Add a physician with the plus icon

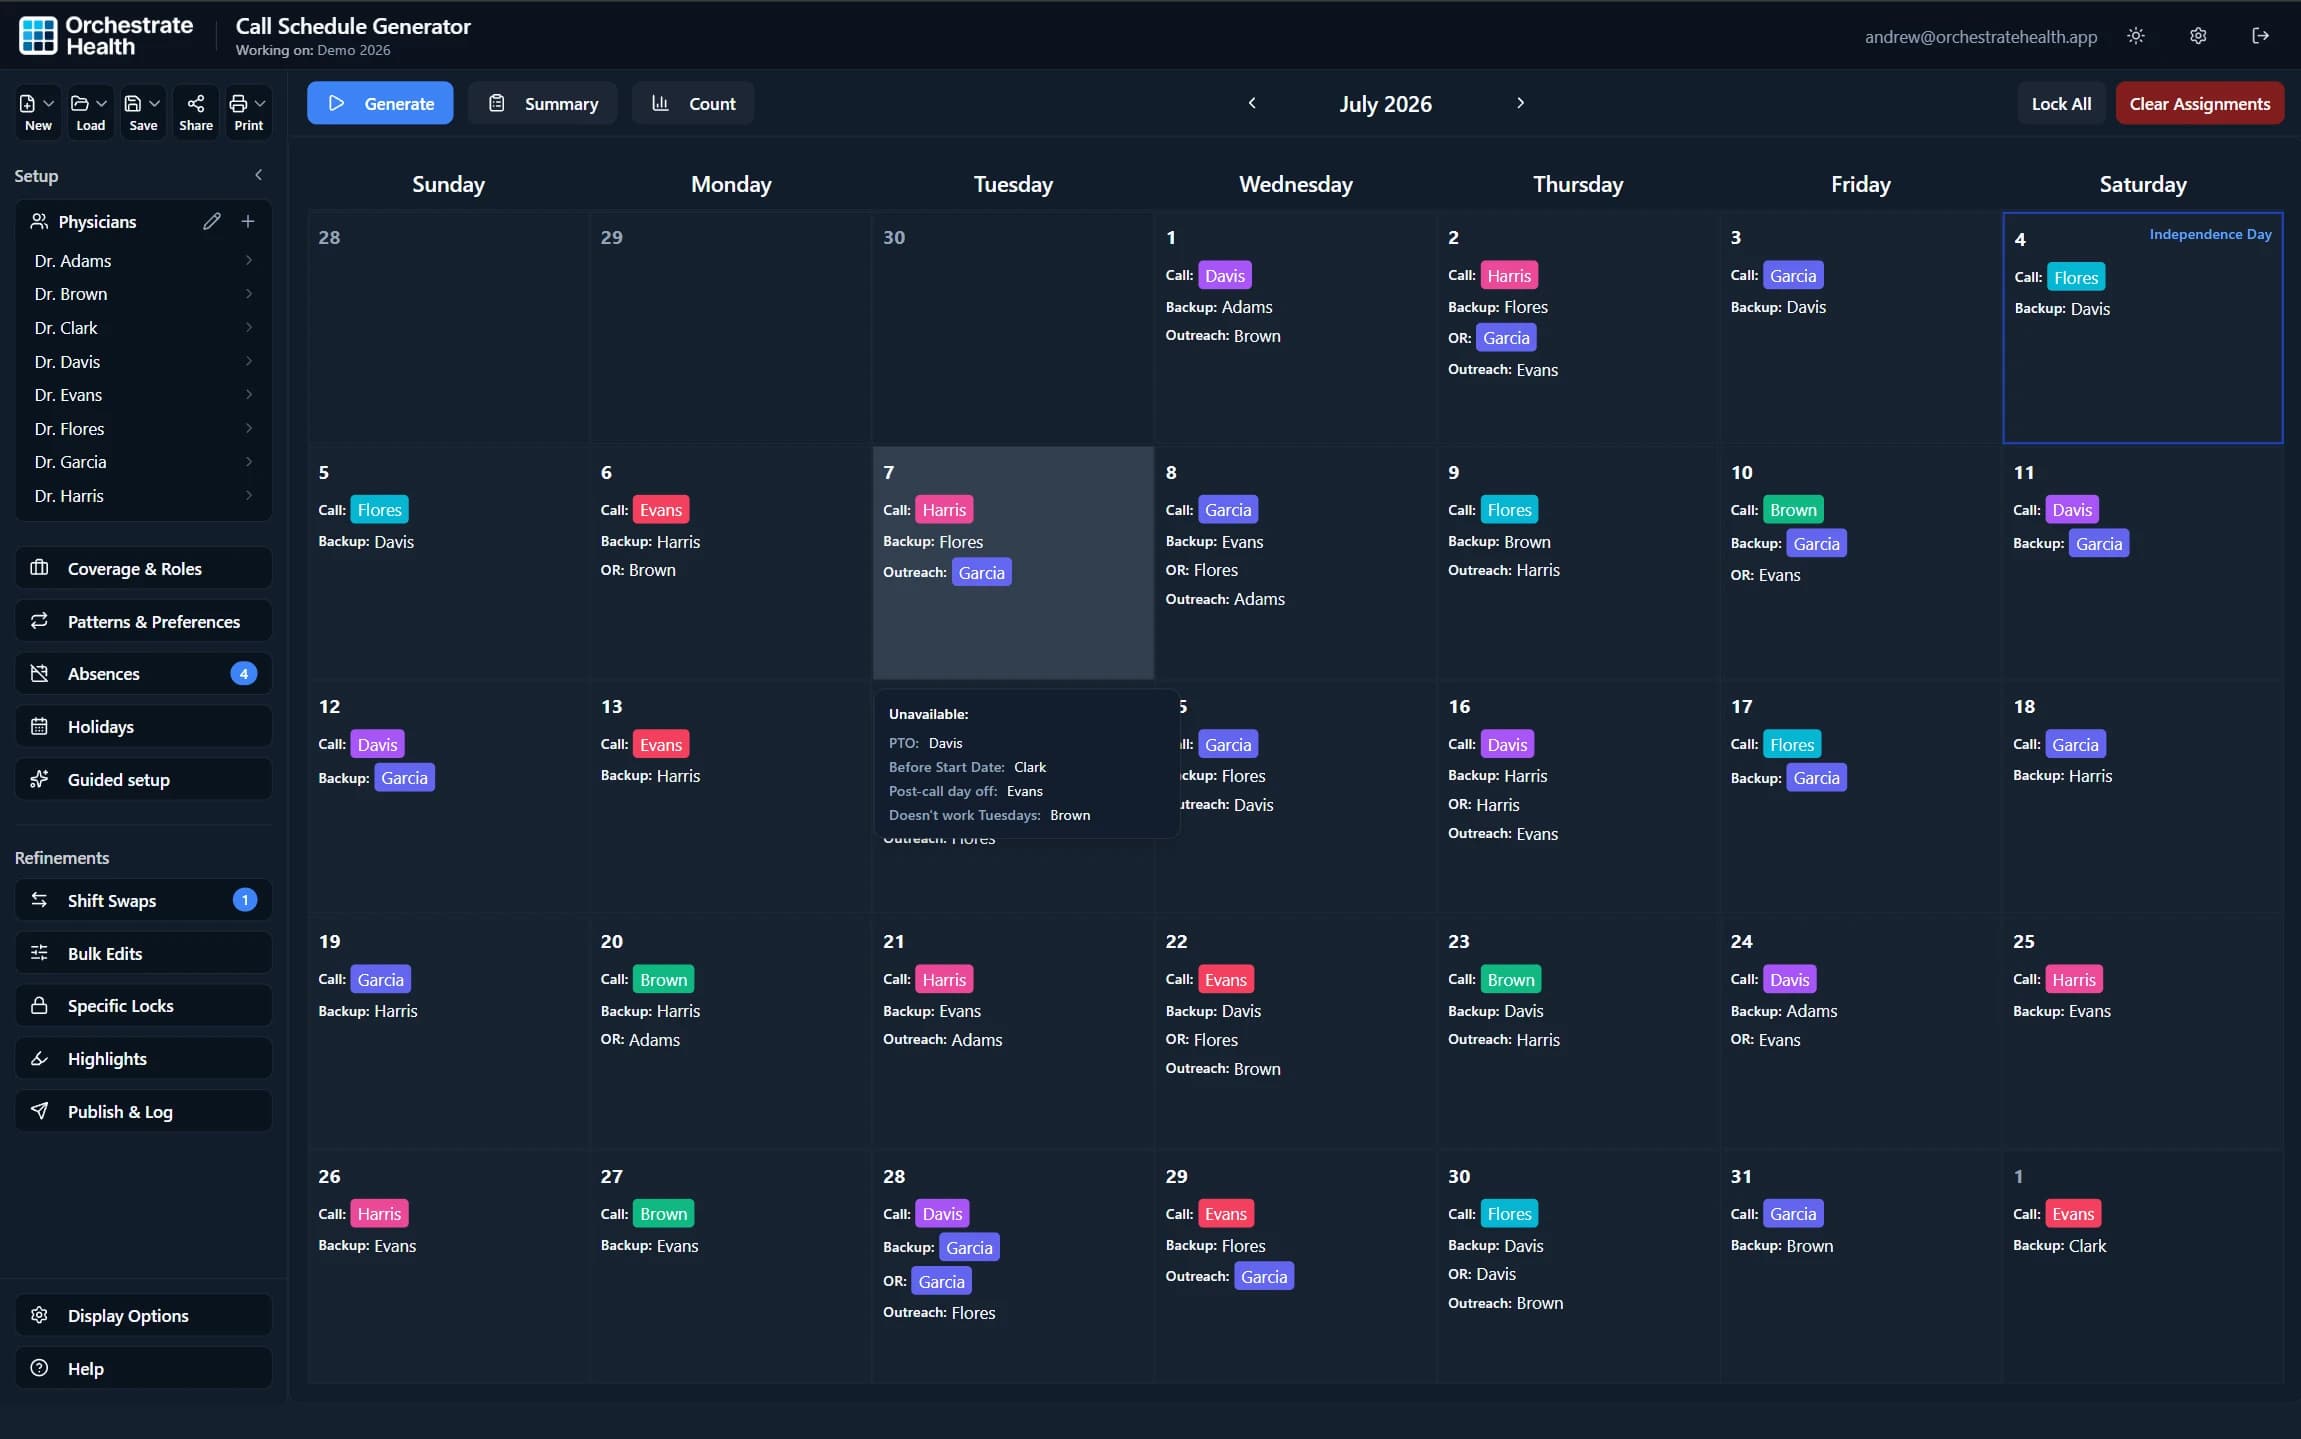click(248, 221)
